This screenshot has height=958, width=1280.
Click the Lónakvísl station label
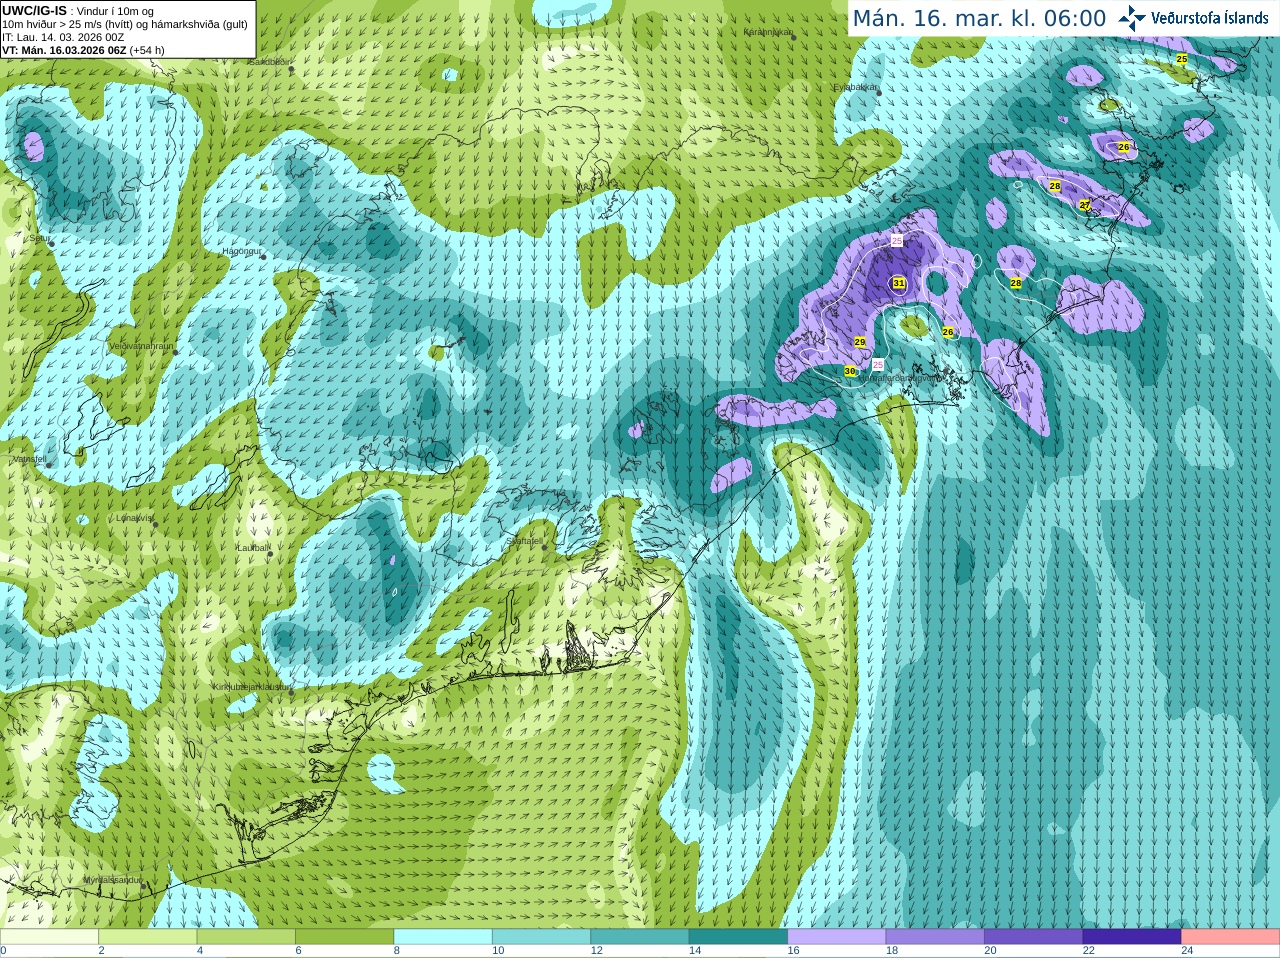[135, 518]
